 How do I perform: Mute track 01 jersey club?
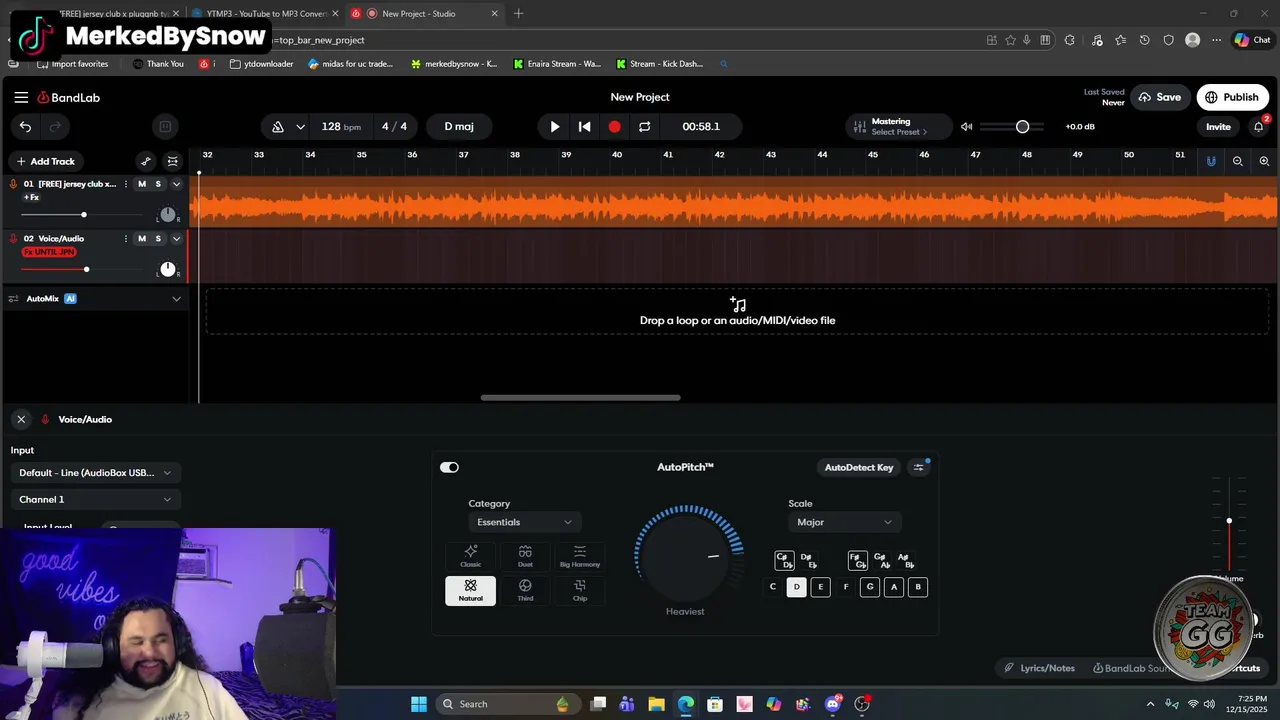(142, 184)
